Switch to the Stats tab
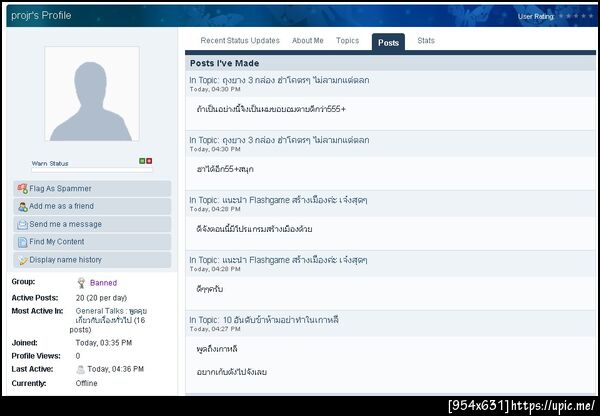This screenshot has width=600, height=416. pyautogui.click(x=426, y=41)
